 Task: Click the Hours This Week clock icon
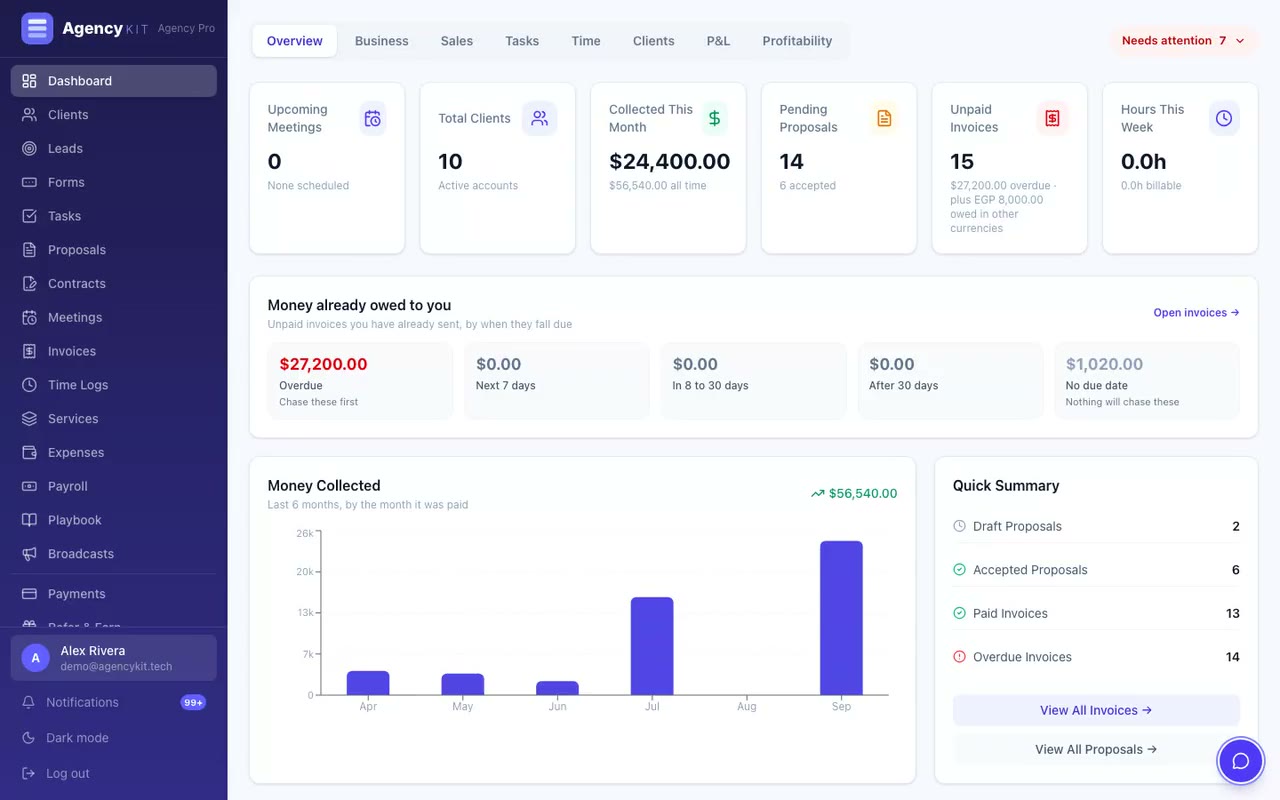1224,118
